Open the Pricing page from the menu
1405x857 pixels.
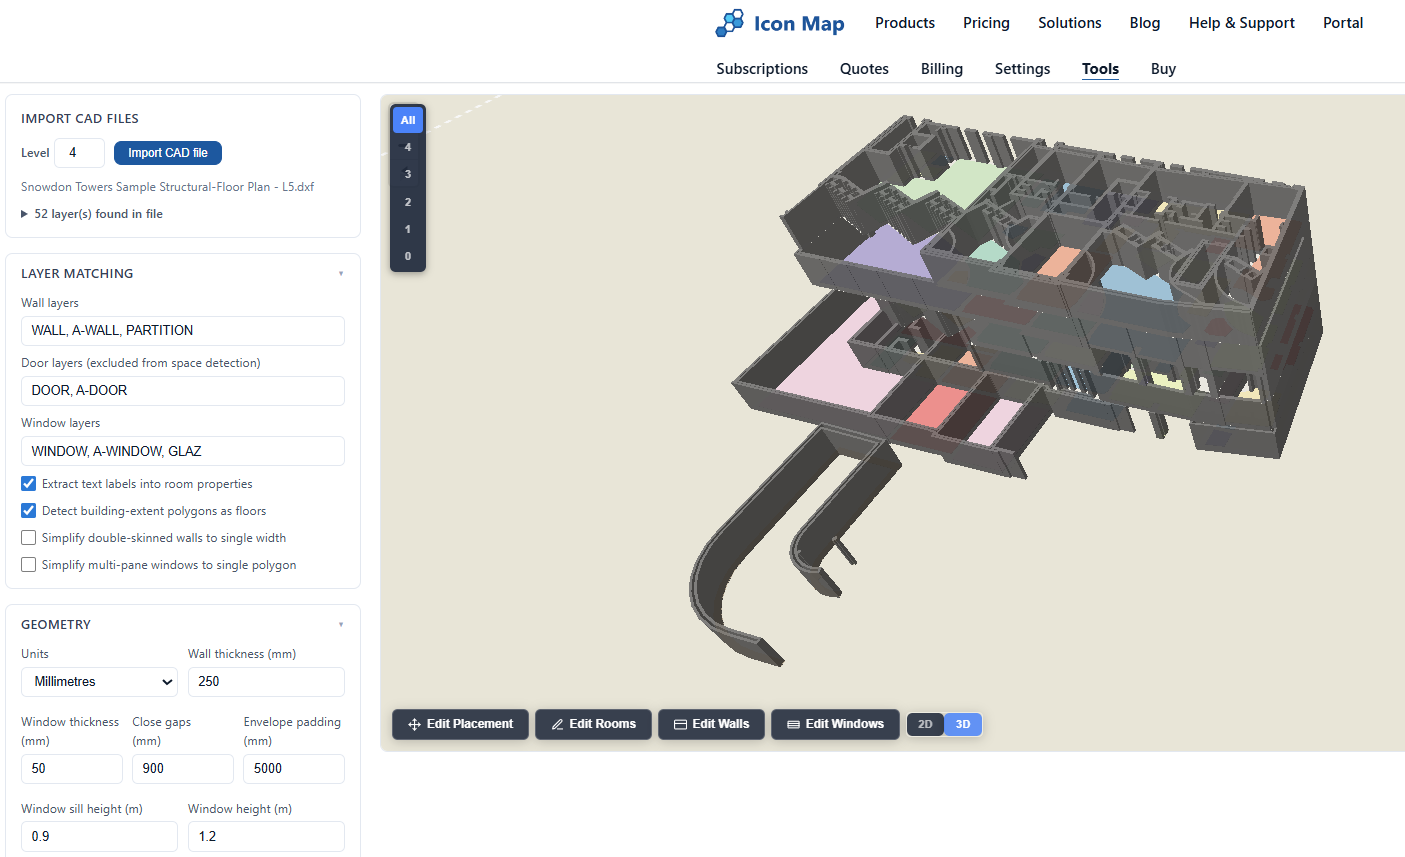986,22
